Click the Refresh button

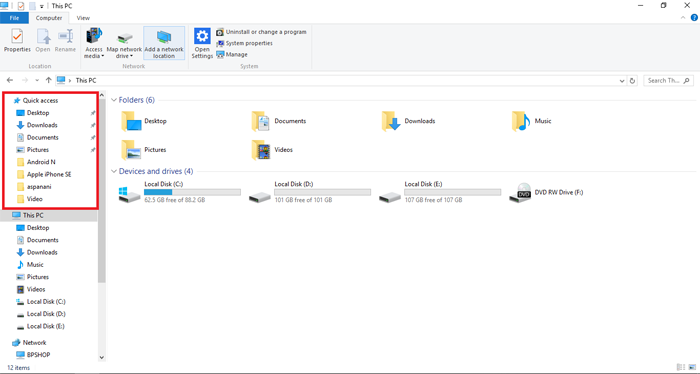632,81
